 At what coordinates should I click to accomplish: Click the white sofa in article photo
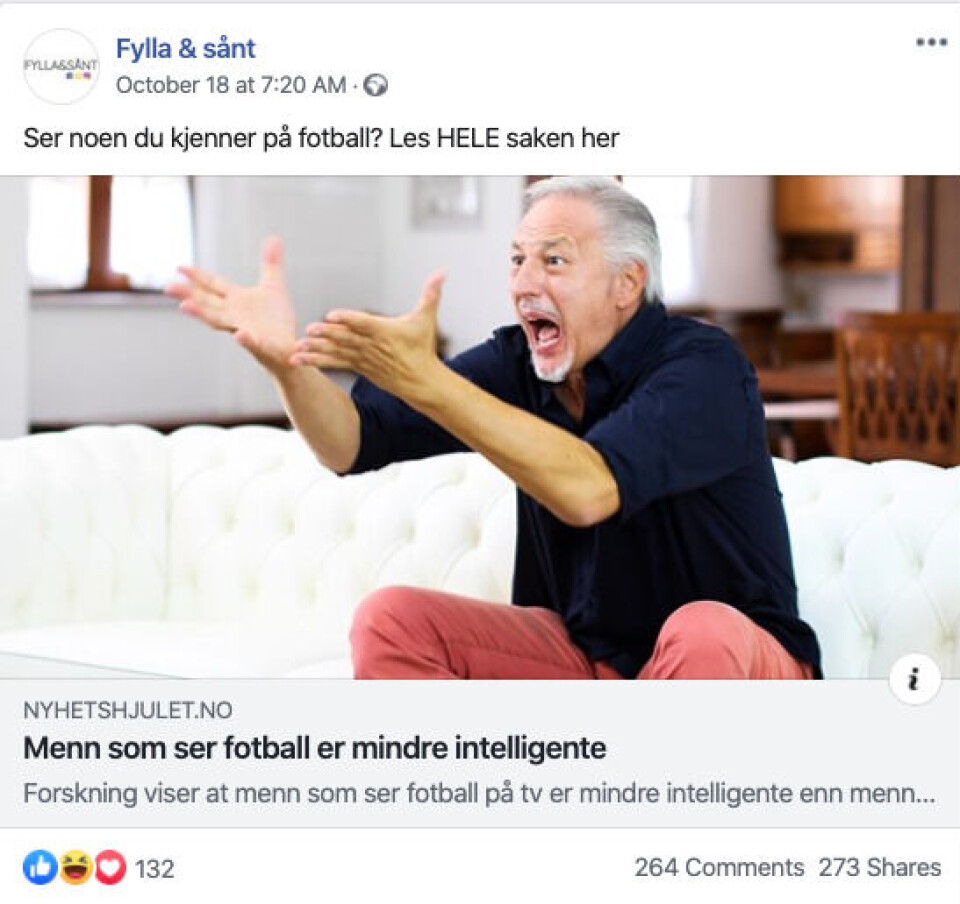[184, 539]
